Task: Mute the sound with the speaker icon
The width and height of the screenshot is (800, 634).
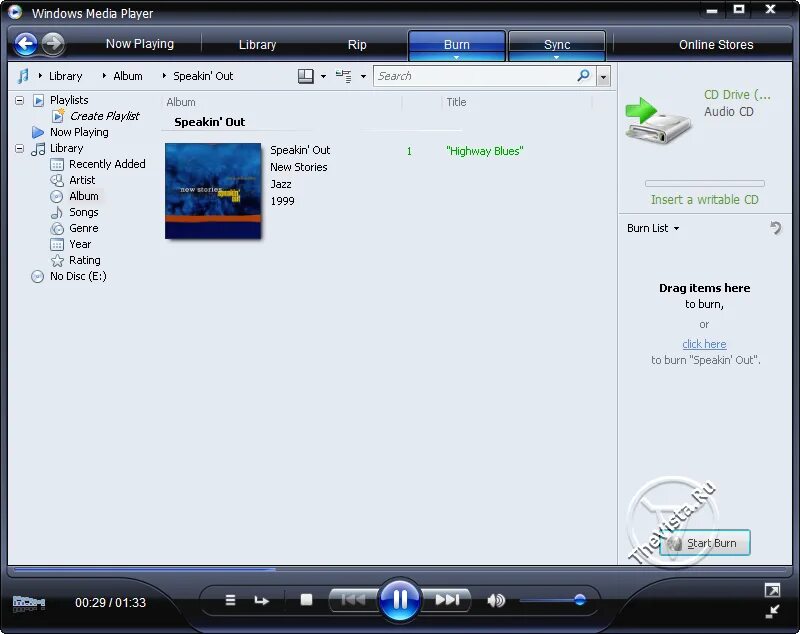Action: click(x=495, y=600)
